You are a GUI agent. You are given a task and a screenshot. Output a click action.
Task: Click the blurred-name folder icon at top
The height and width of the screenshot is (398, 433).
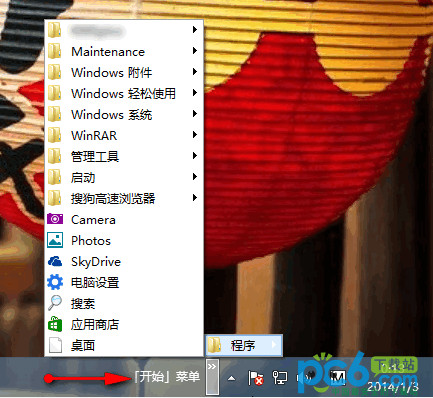coord(54,30)
